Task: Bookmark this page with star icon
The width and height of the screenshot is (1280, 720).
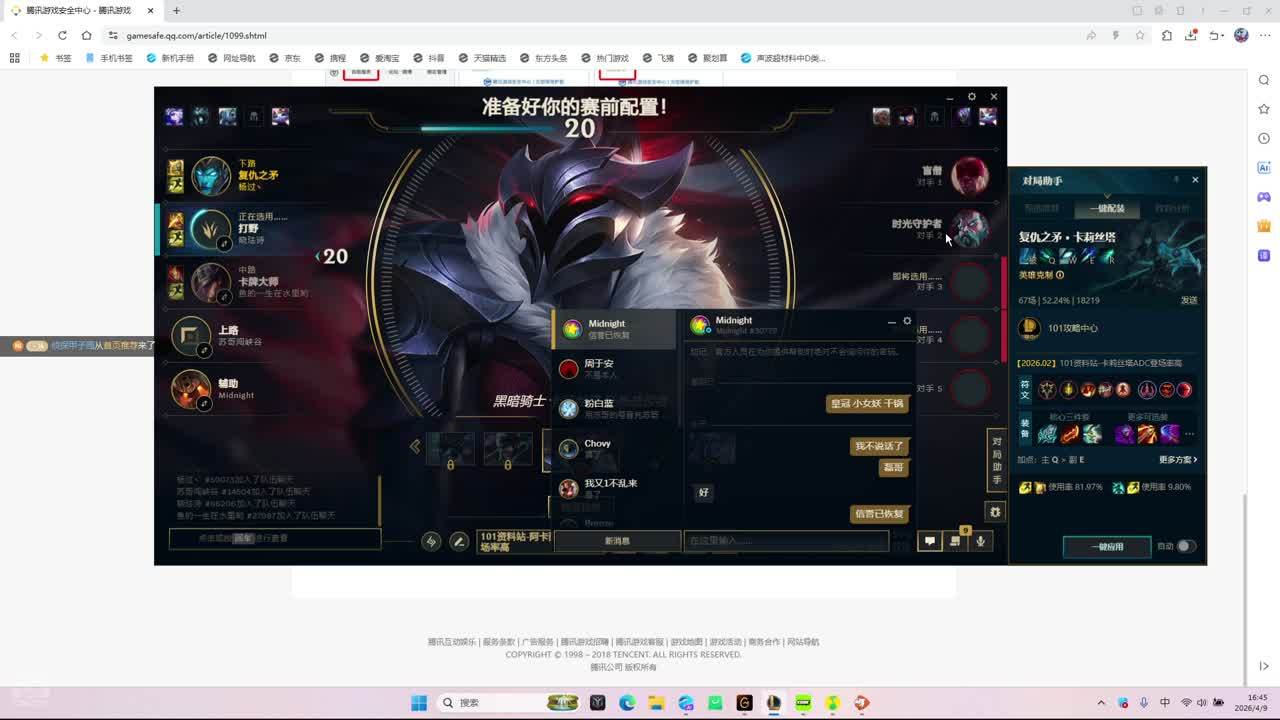Action: [x=1140, y=35]
